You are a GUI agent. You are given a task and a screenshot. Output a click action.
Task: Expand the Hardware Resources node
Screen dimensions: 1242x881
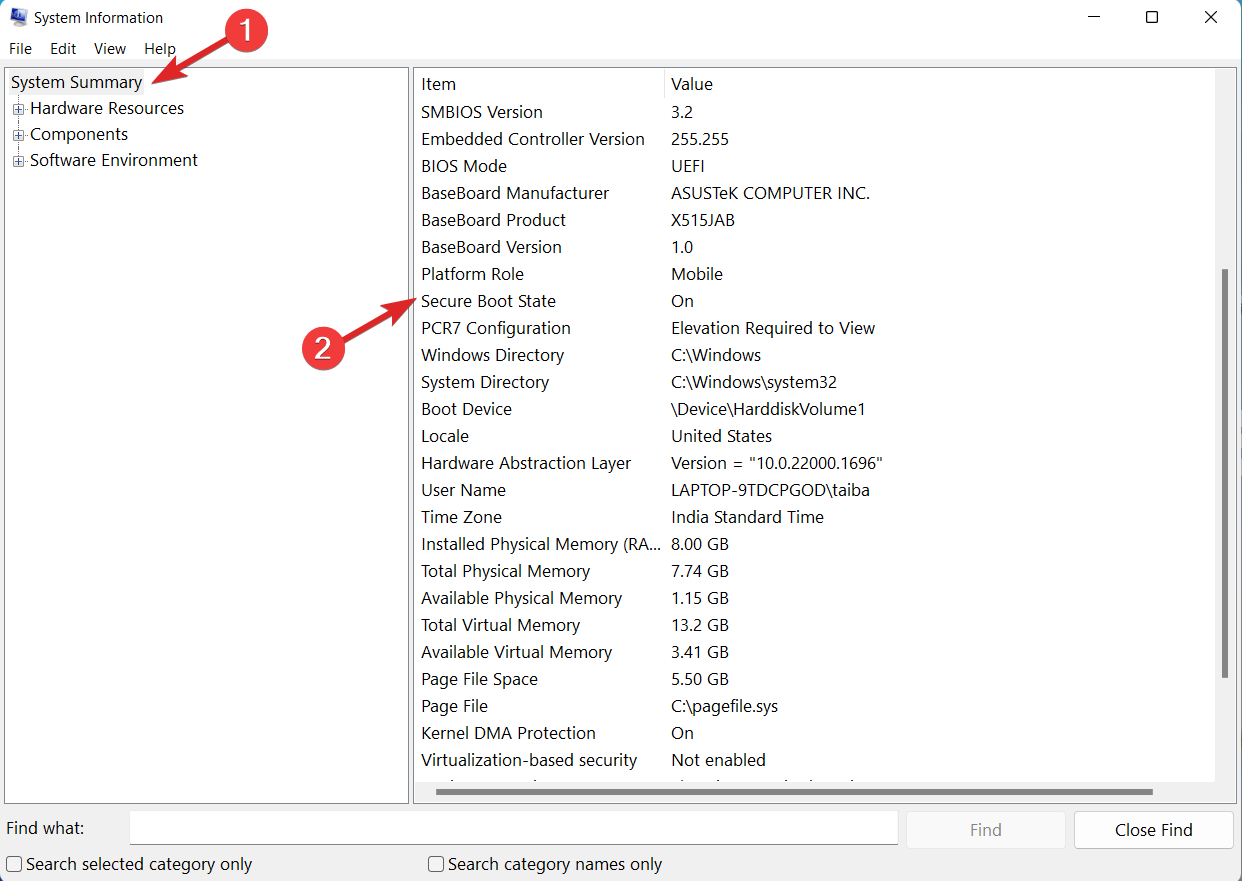tap(18, 109)
